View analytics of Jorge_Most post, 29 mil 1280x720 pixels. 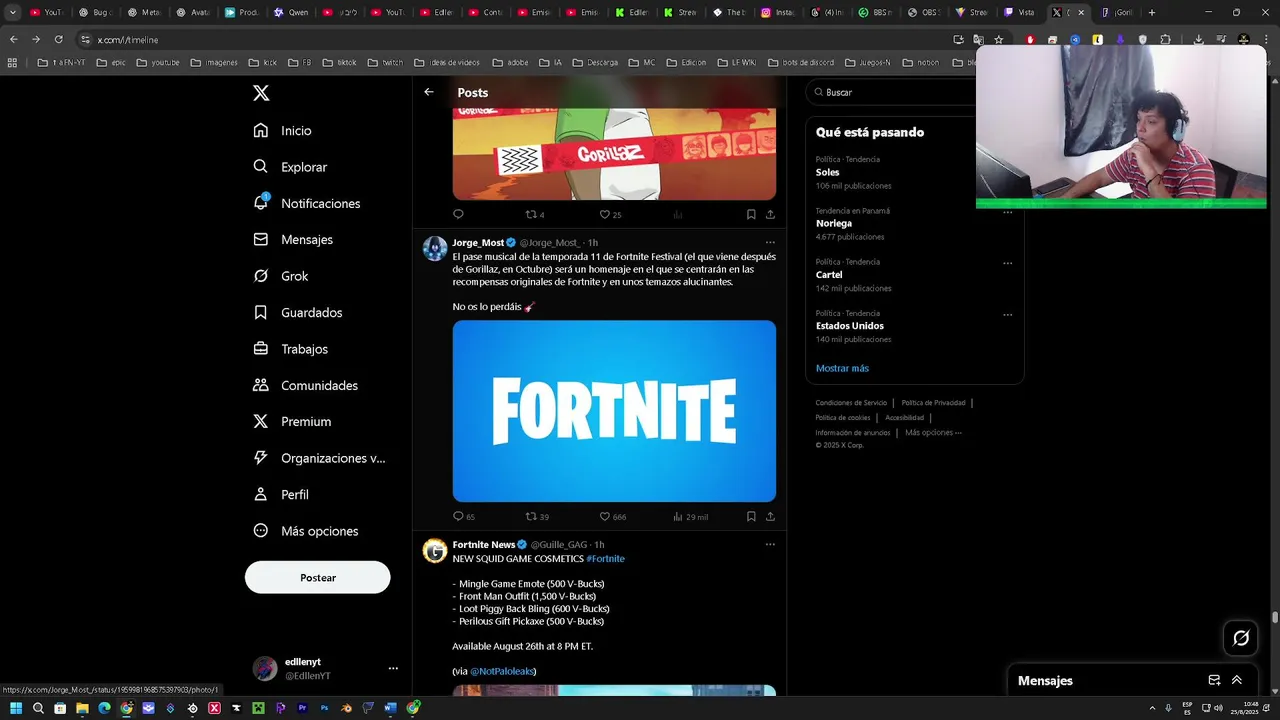(690, 517)
